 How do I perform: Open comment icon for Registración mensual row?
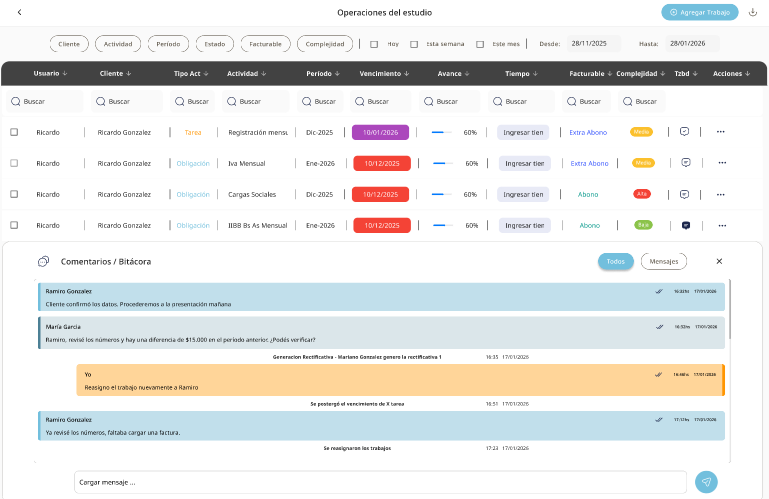click(684, 131)
